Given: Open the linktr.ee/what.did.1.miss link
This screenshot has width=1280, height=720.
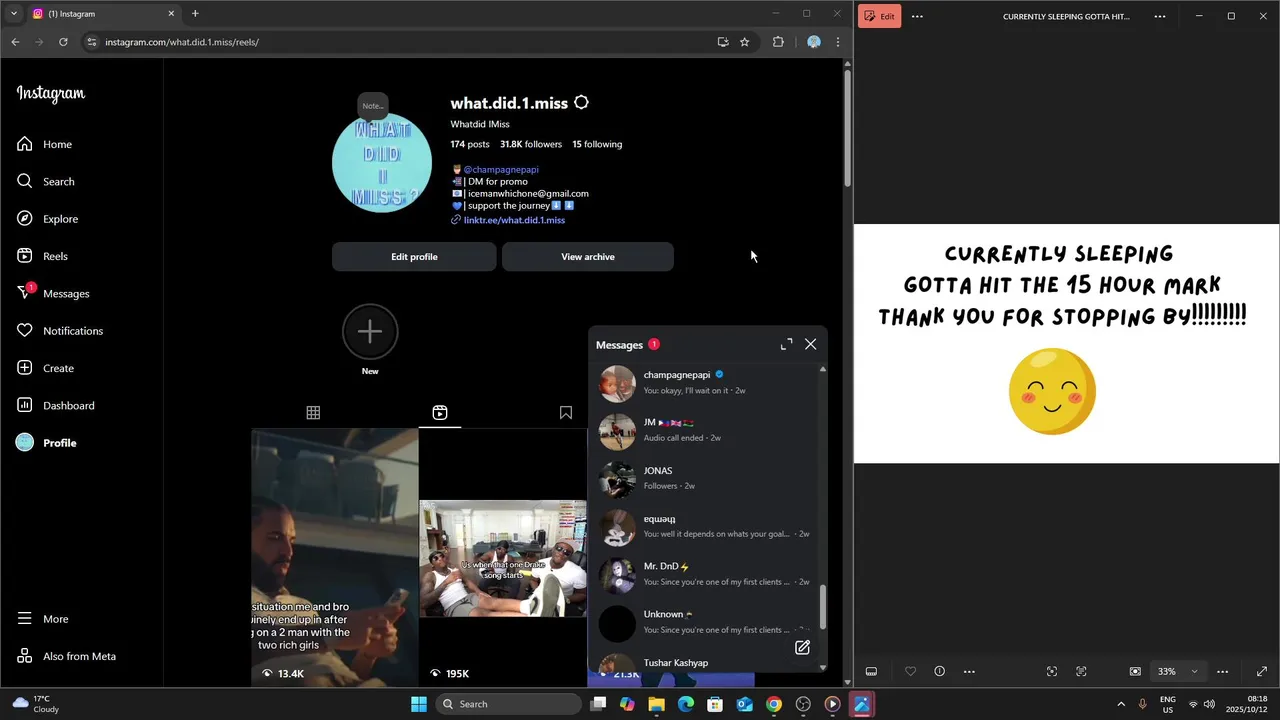Looking at the screenshot, I should coord(514,220).
